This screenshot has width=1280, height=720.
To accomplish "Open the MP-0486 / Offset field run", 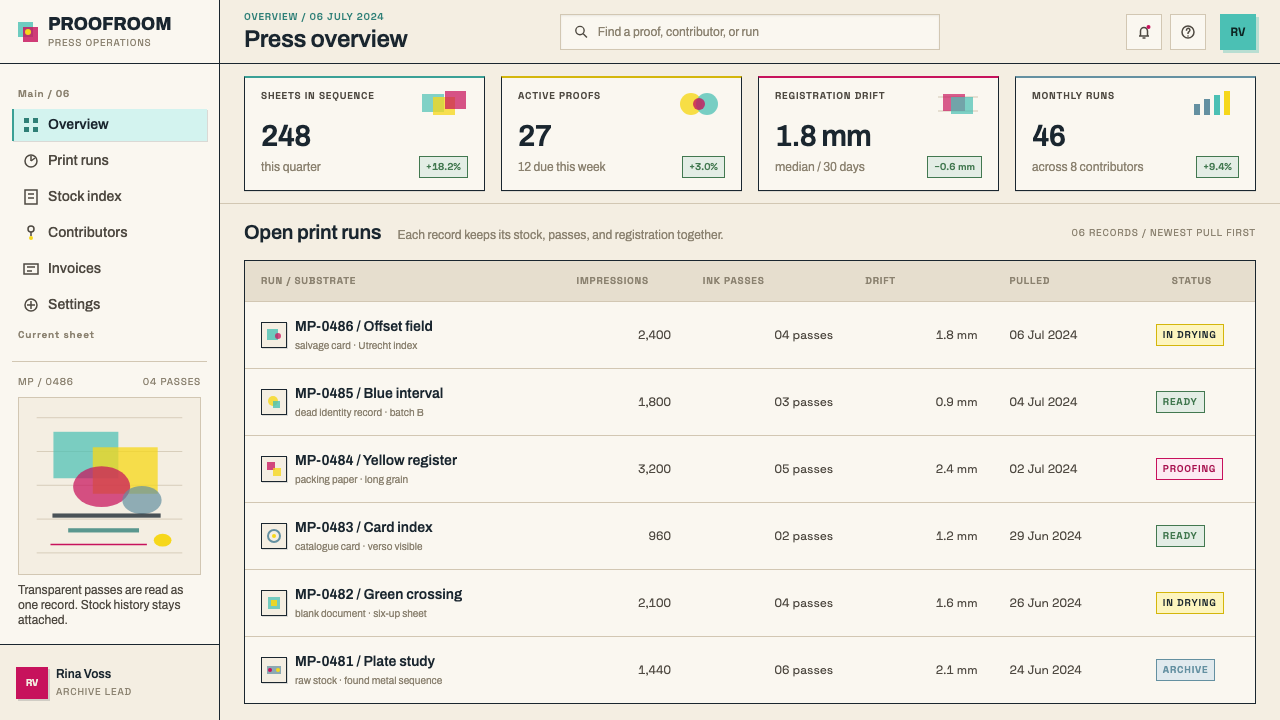I will pyautogui.click(x=750, y=335).
